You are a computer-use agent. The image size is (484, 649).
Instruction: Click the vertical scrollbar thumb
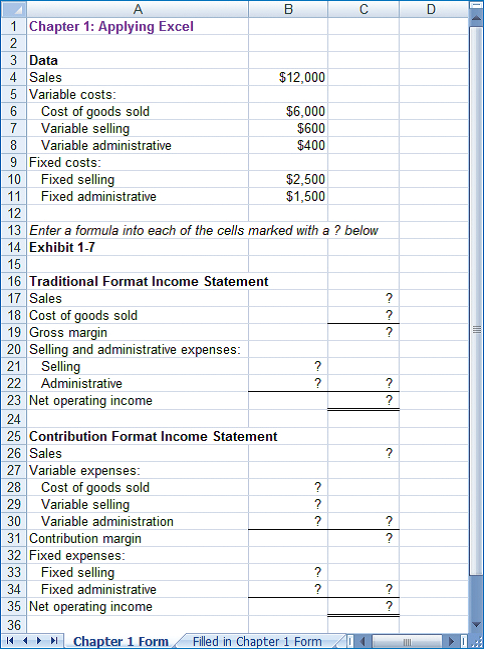point(477,299)
